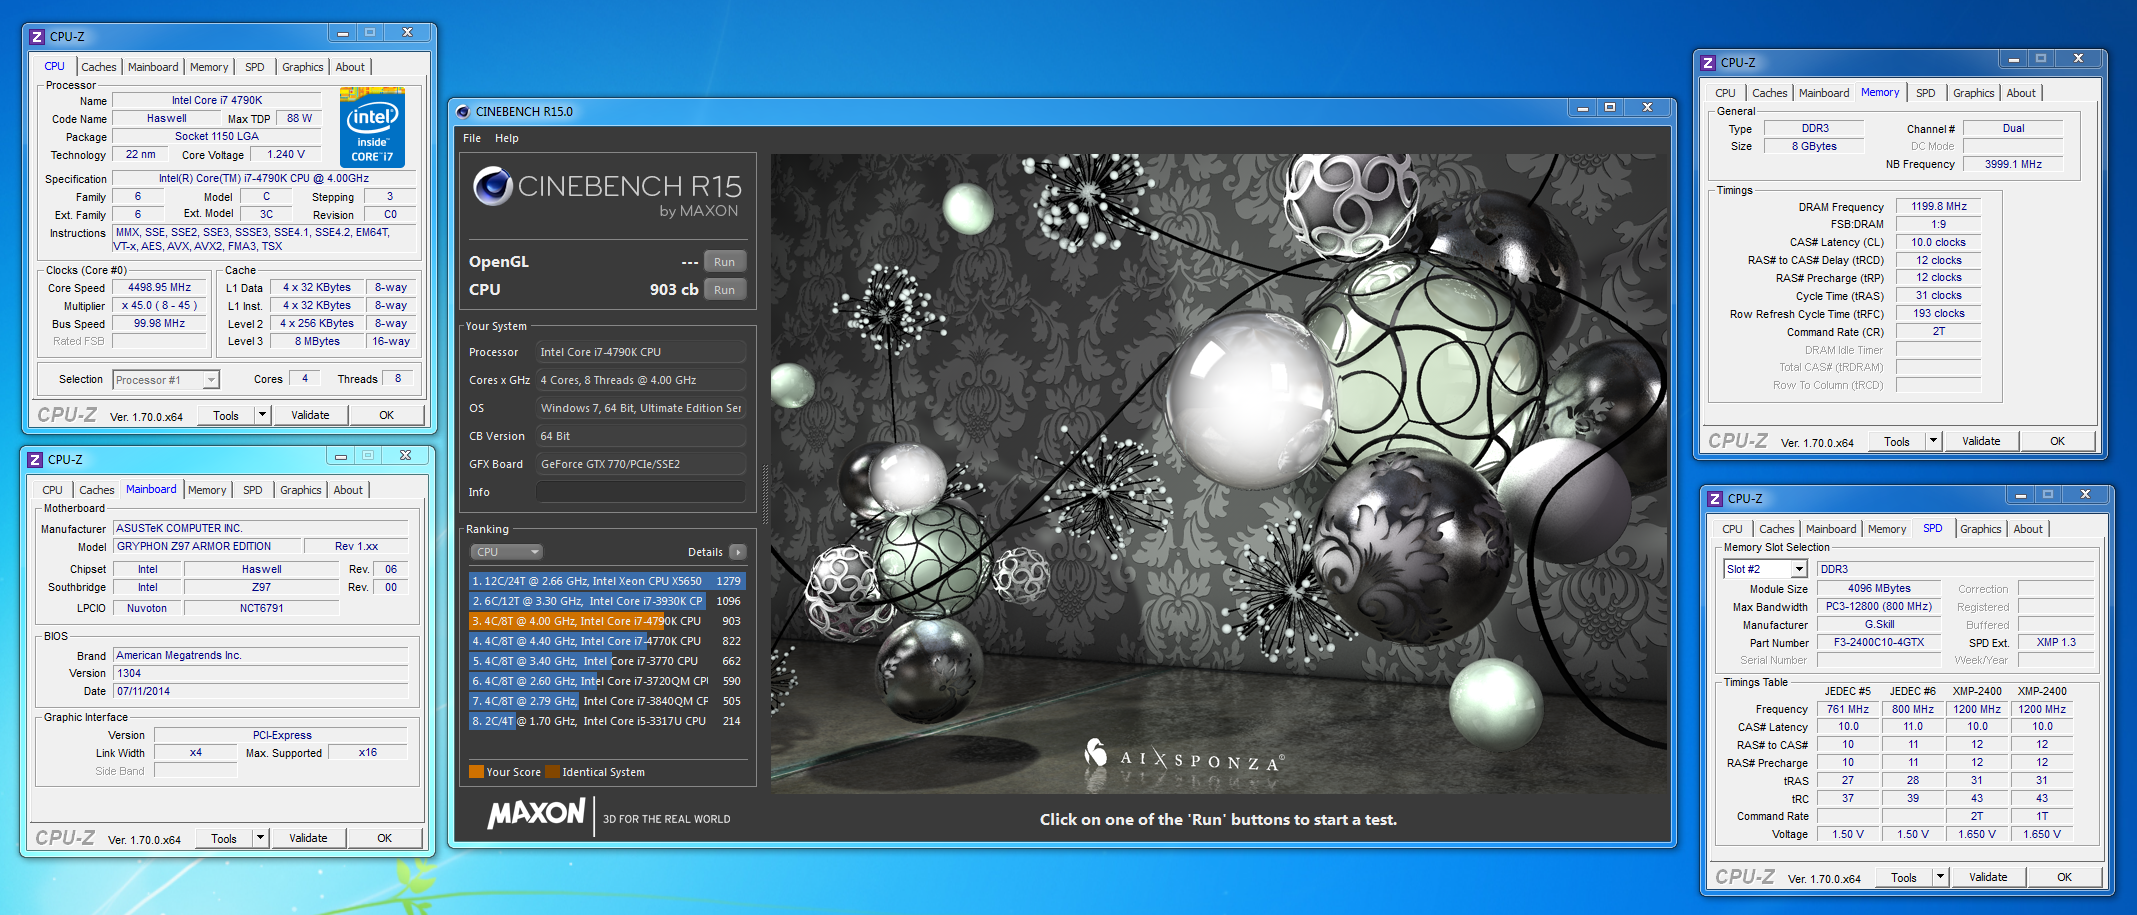Switch to SPD tab in CPU-Z Mainboard window

coord(253,490)
